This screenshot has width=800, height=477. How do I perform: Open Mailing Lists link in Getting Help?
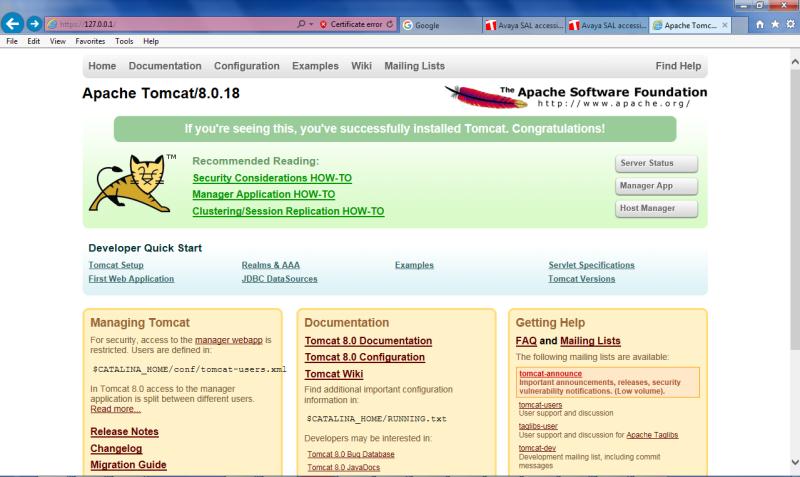pos(590,341)
